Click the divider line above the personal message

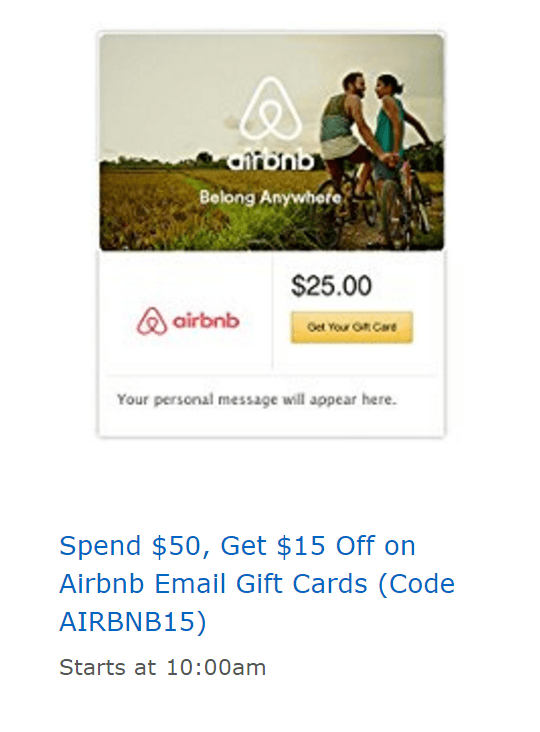pyautogui.click(x=272, y=375)
